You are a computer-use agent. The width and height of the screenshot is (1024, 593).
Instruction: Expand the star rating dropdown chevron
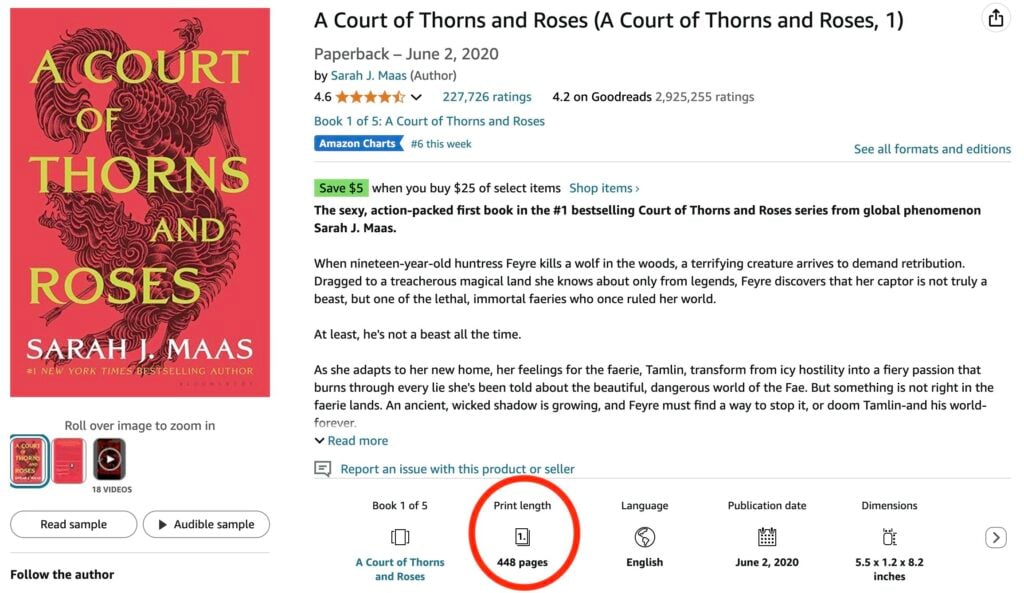point(416,98)
